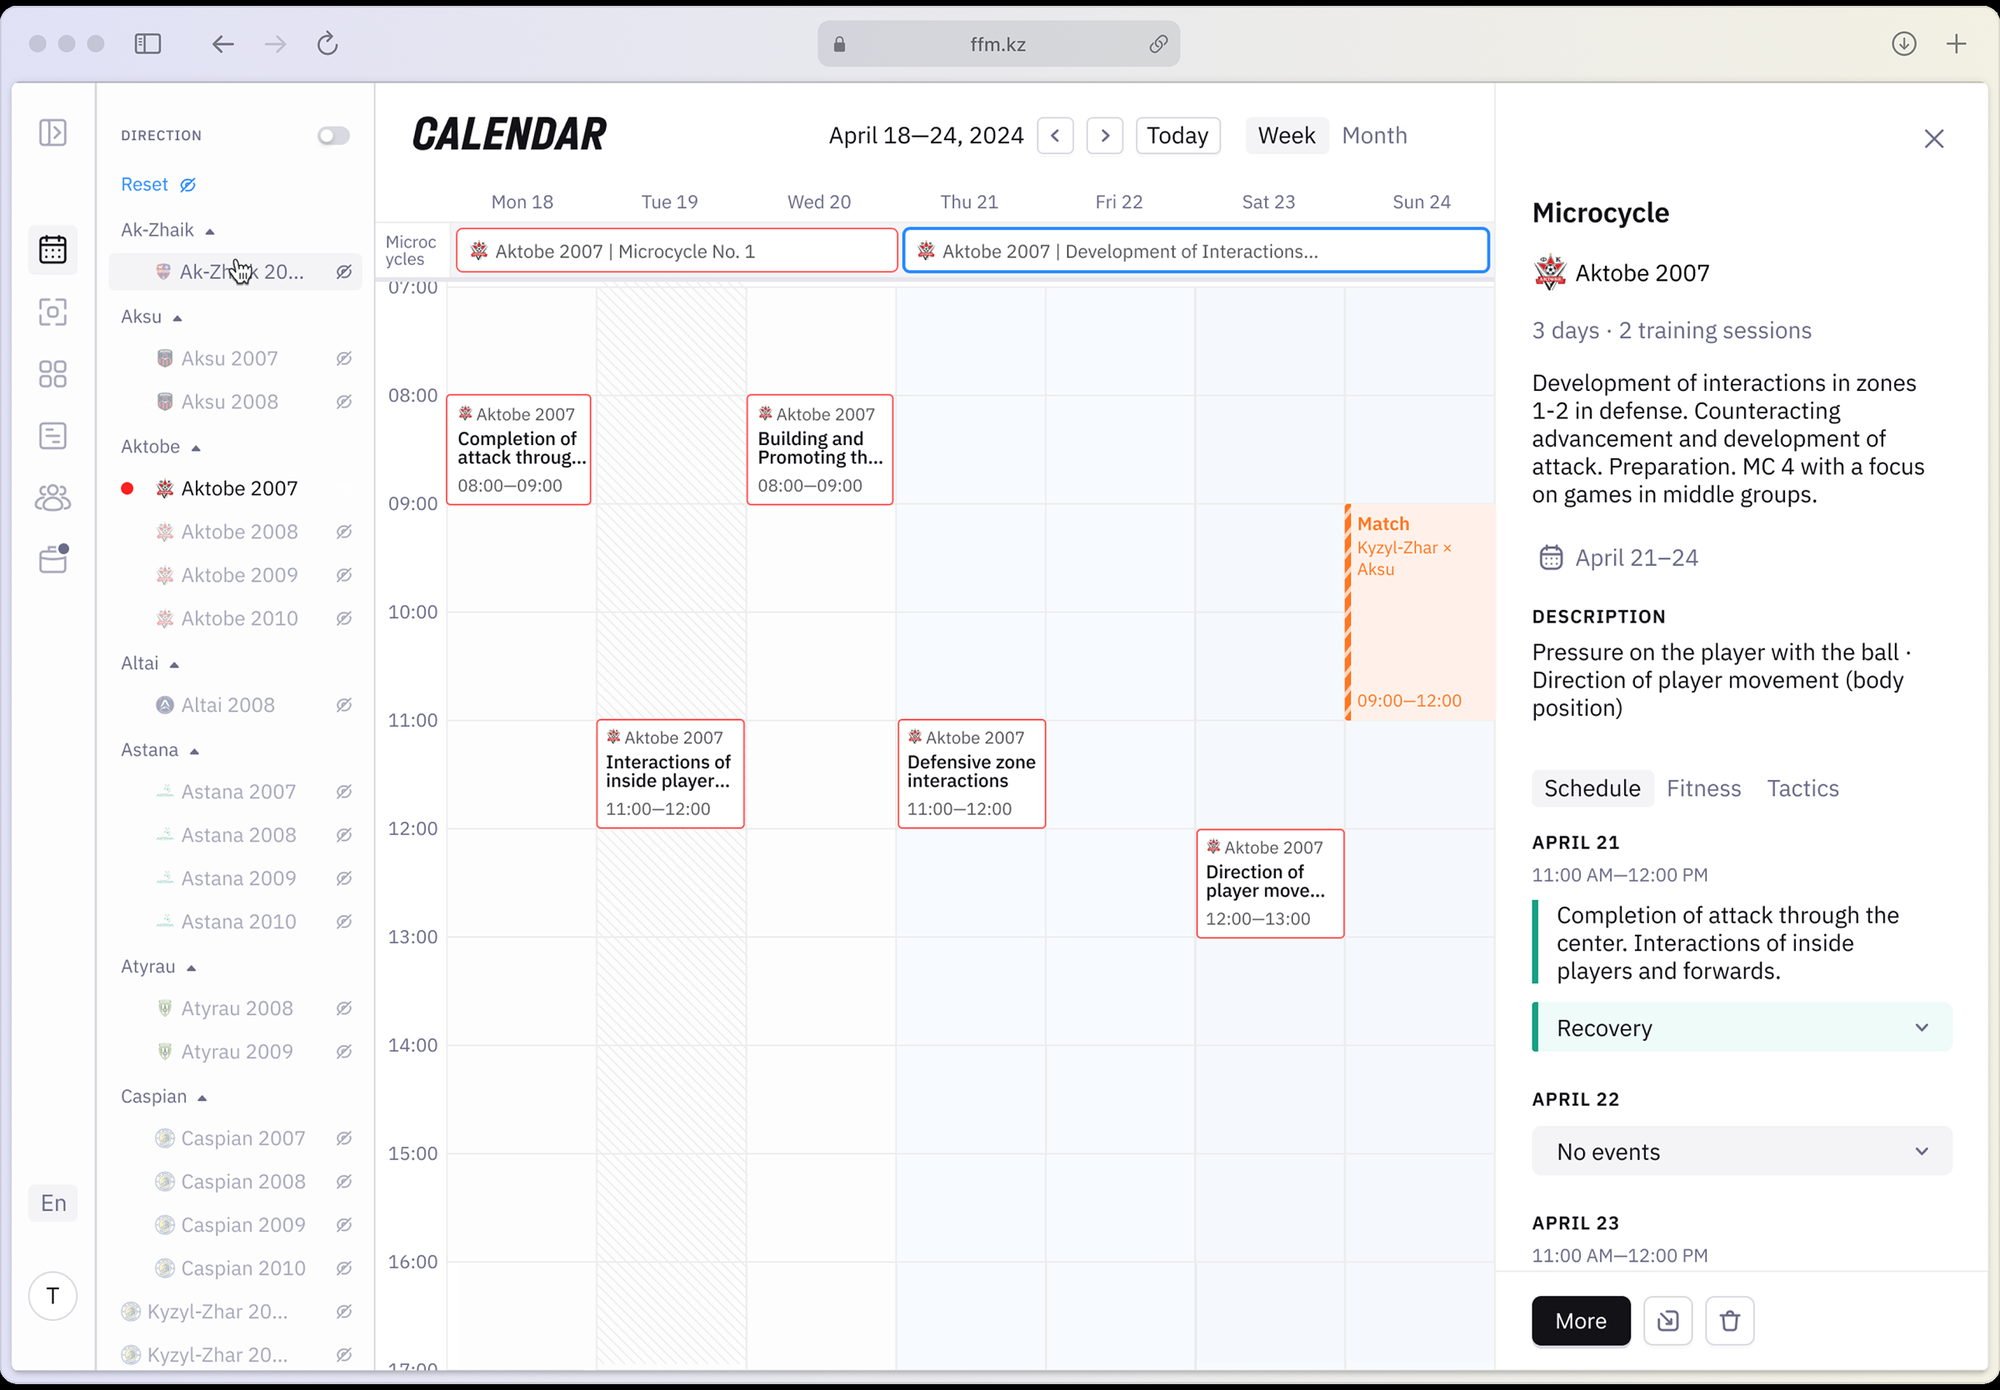Open user avatar T at bottom left
This screenshot has height=1390, width=2000.
point(53,1296)
